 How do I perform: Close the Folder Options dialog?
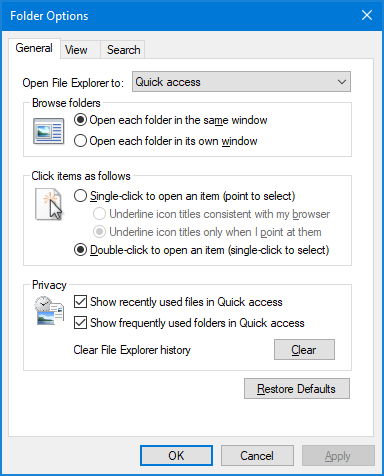(367, 15)
